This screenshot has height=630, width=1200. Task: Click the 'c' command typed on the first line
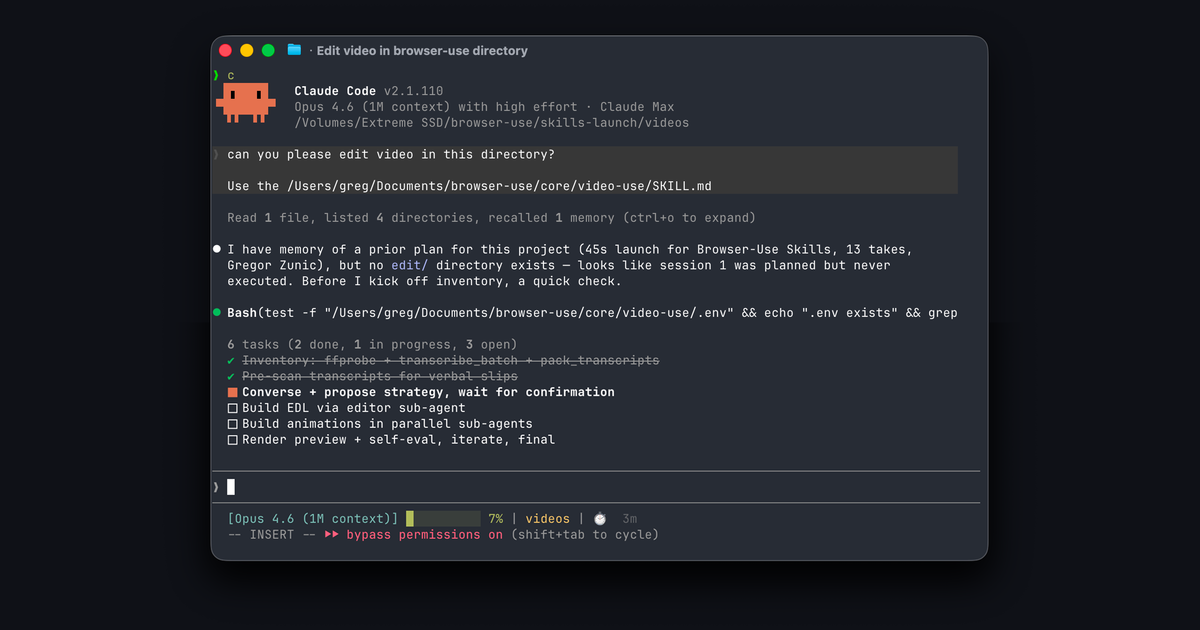tap(231, 76)
